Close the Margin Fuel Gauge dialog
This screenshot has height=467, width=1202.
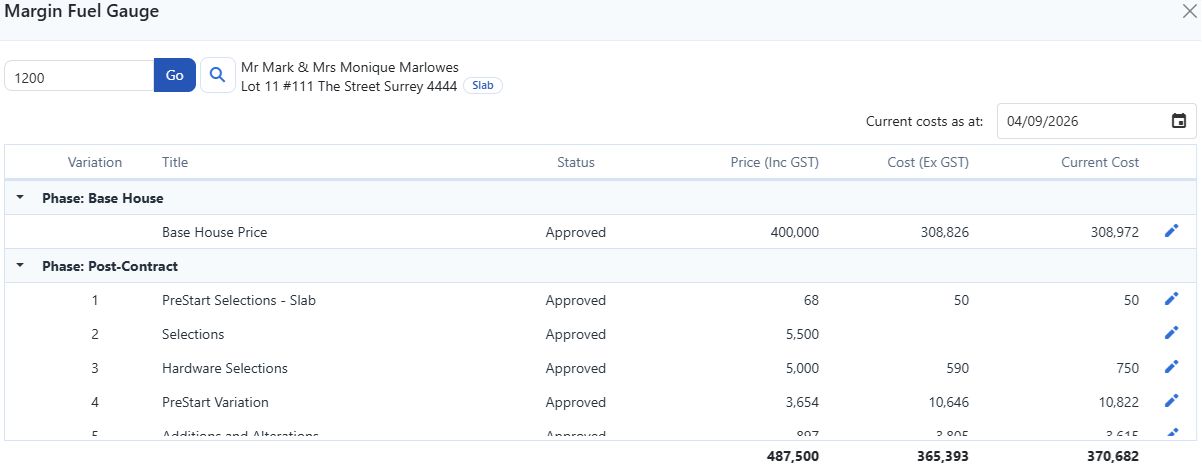click(x=1189, y=11)
